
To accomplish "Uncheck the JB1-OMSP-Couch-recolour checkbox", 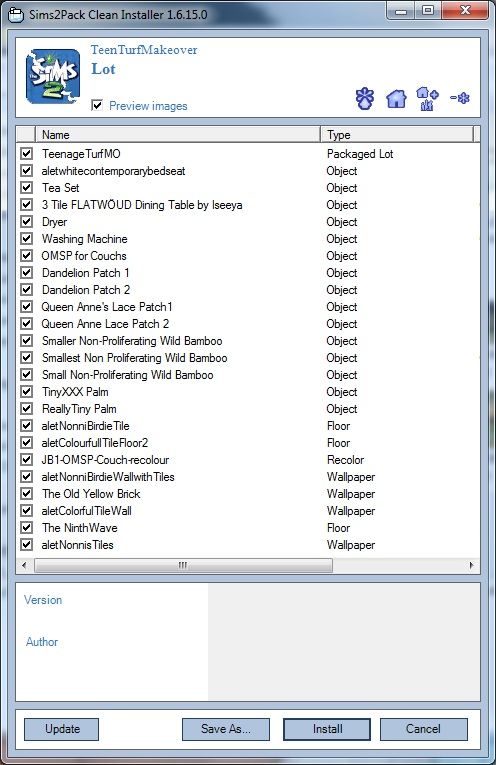I will 26,460.
